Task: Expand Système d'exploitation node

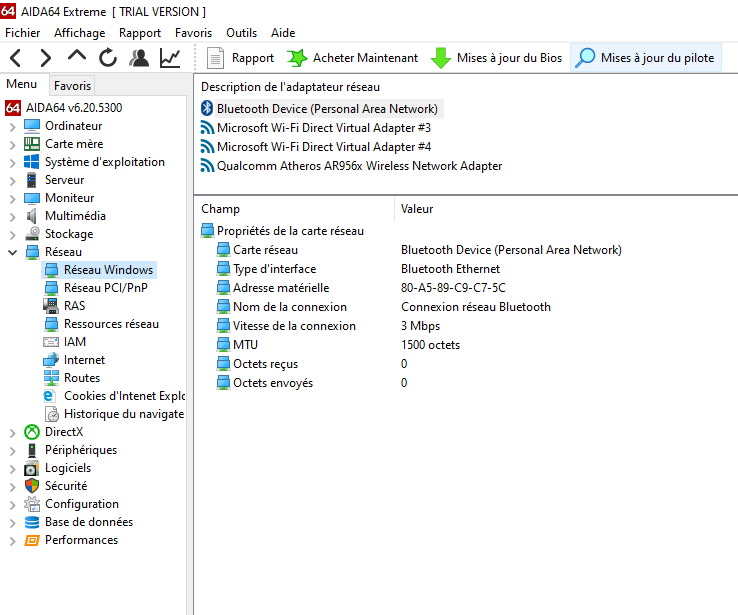Action: [x=13, y=163]
